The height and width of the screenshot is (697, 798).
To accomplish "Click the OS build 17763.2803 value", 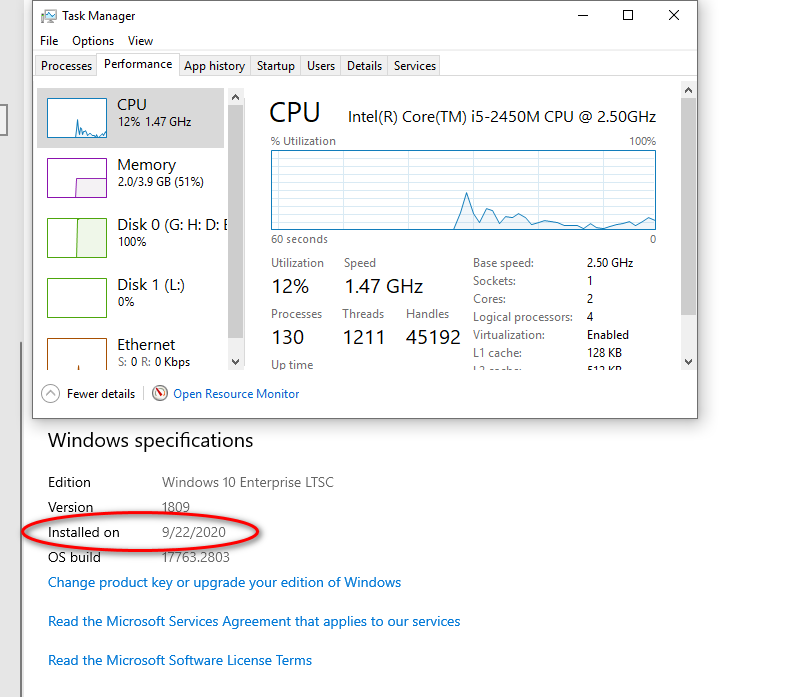I will pos(195,557).
